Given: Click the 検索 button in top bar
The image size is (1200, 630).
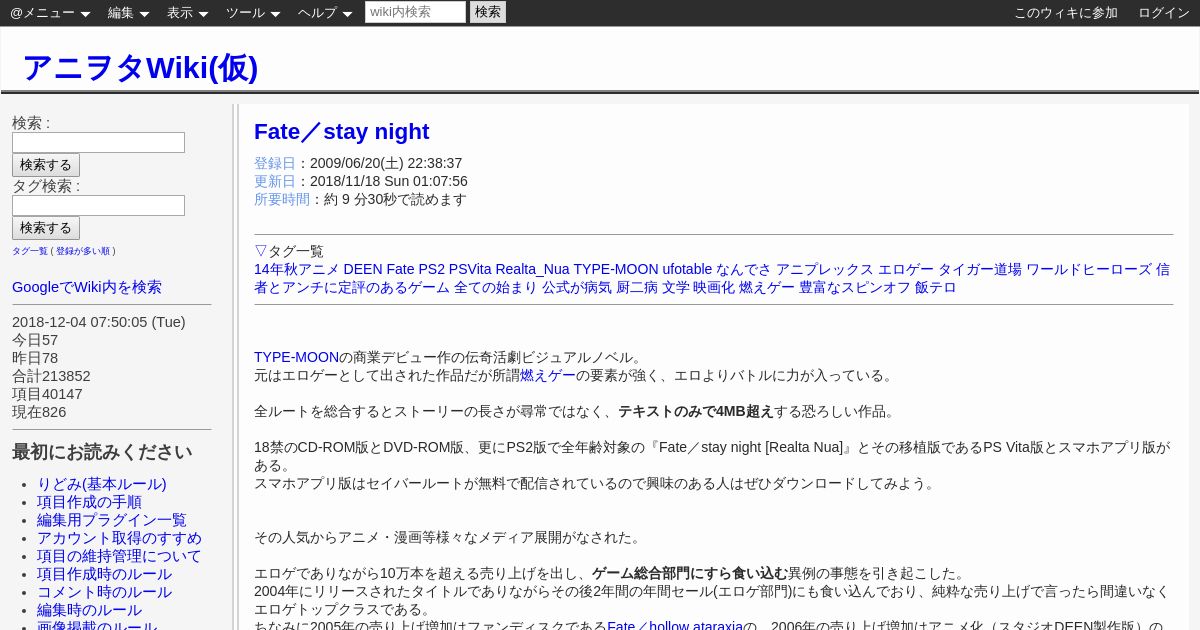Looking at the screenshot, I should [x=488, y=12].
